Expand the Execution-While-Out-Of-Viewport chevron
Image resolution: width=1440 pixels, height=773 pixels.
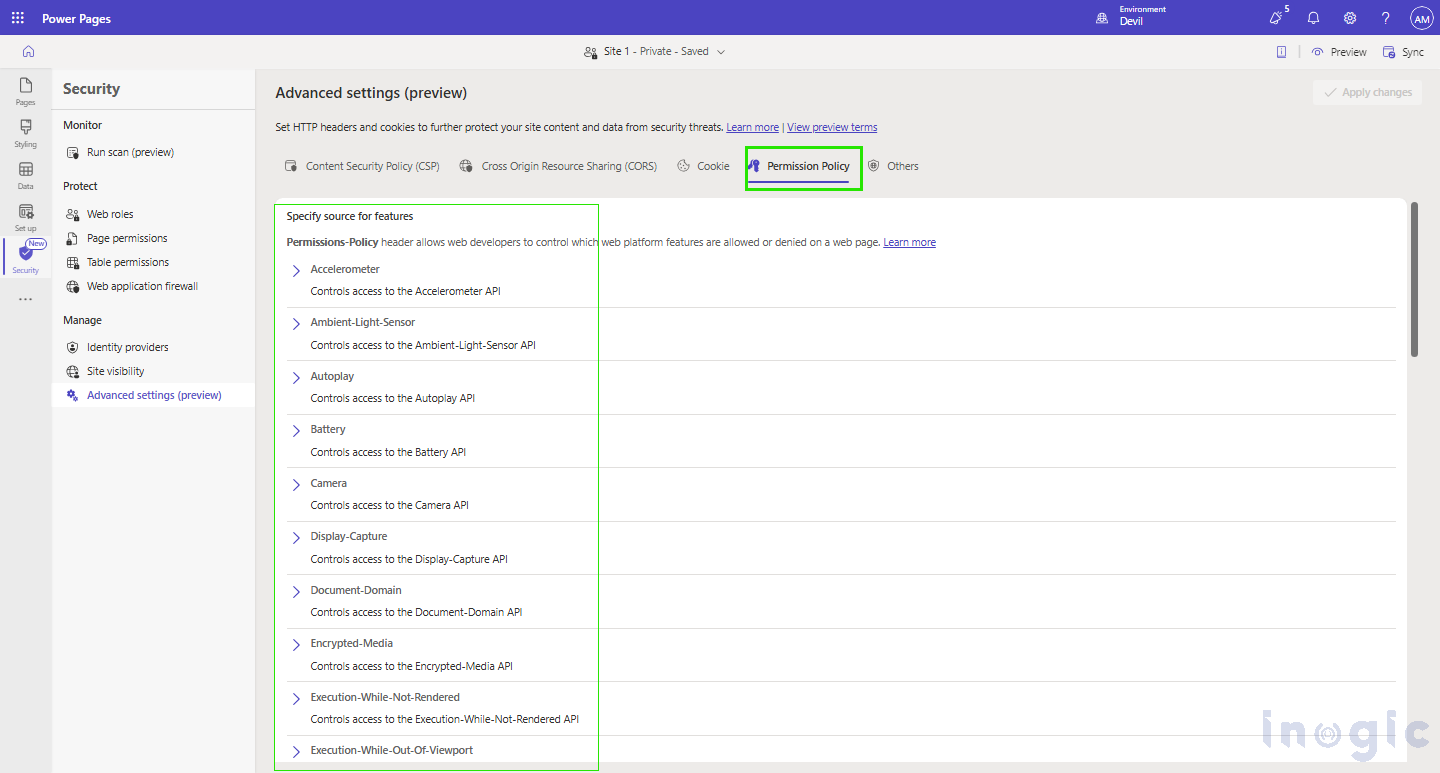coord(296,752)
